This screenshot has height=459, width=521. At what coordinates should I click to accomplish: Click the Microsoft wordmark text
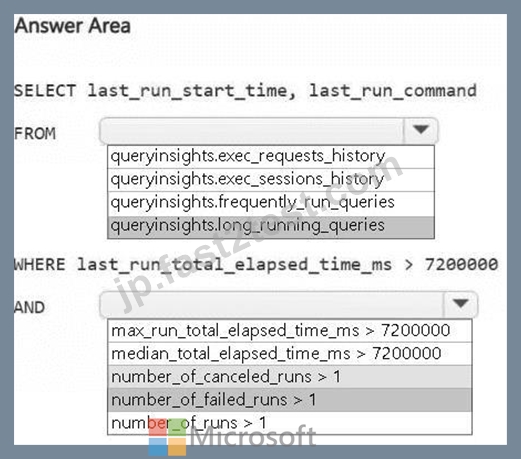point(253,436)
